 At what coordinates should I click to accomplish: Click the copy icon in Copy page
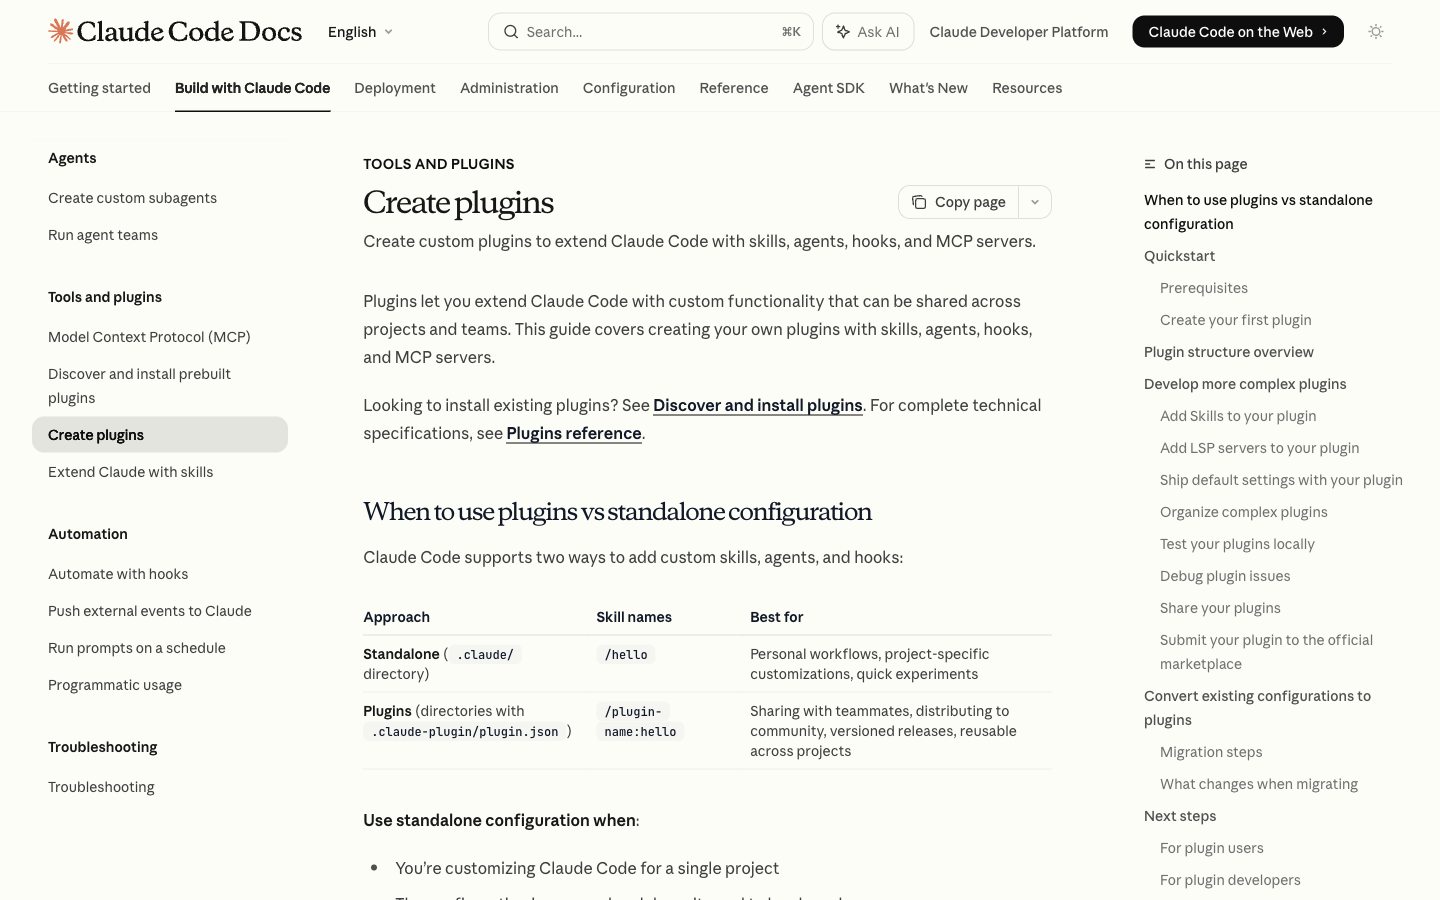pyautogui.click(x=919, y=202)
